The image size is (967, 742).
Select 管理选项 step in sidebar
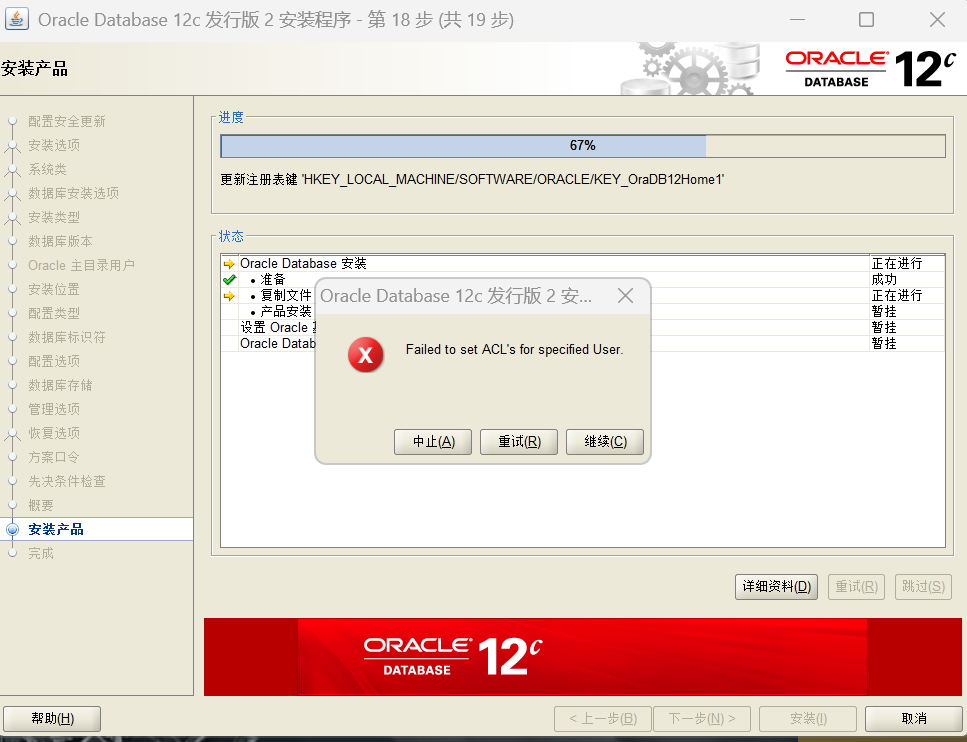54,410
